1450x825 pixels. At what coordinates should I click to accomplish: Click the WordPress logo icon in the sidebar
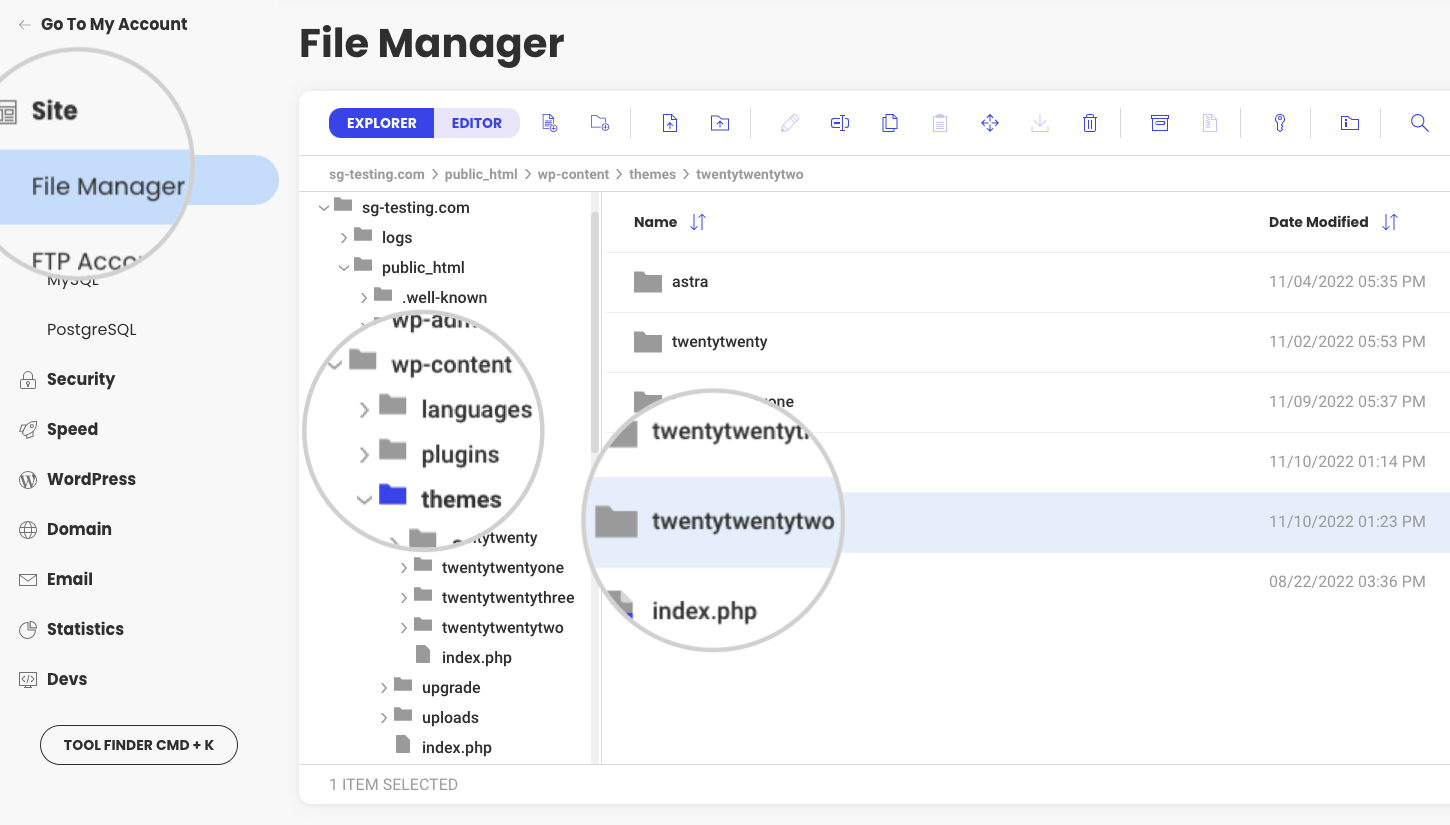pos(28,480)
